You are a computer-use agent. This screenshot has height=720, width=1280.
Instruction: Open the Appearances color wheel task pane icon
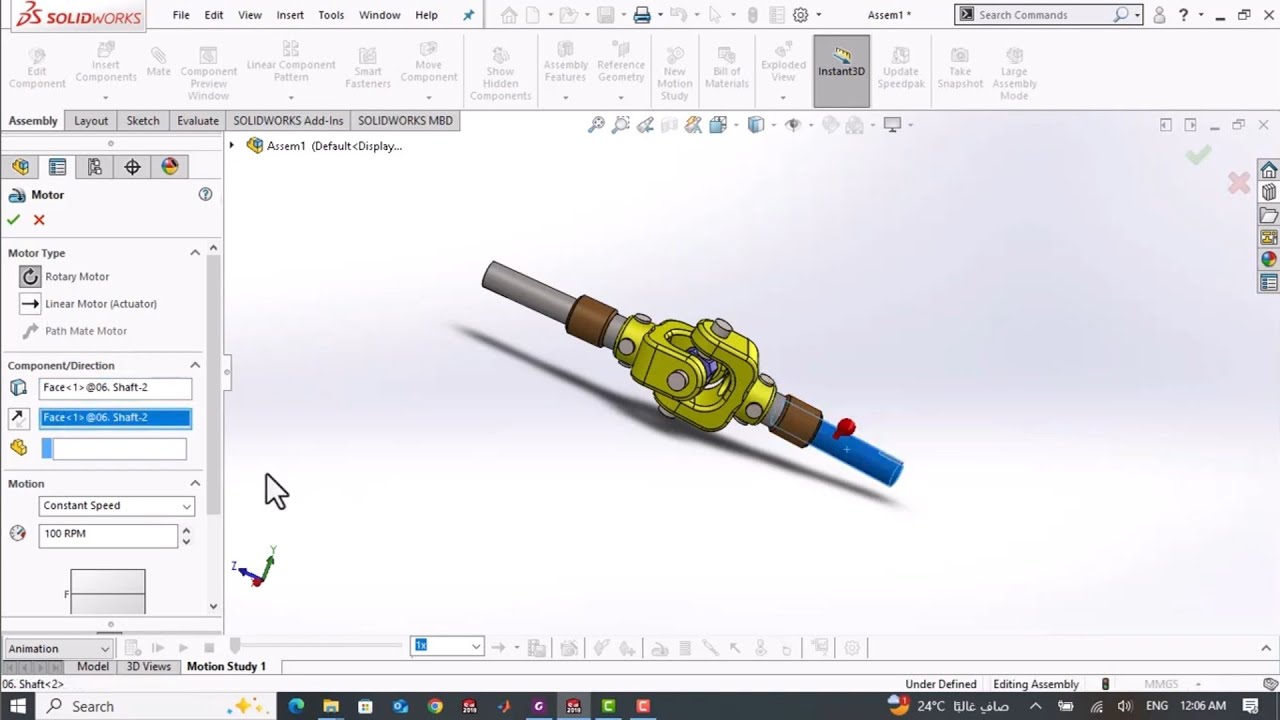pos(1268,259)
